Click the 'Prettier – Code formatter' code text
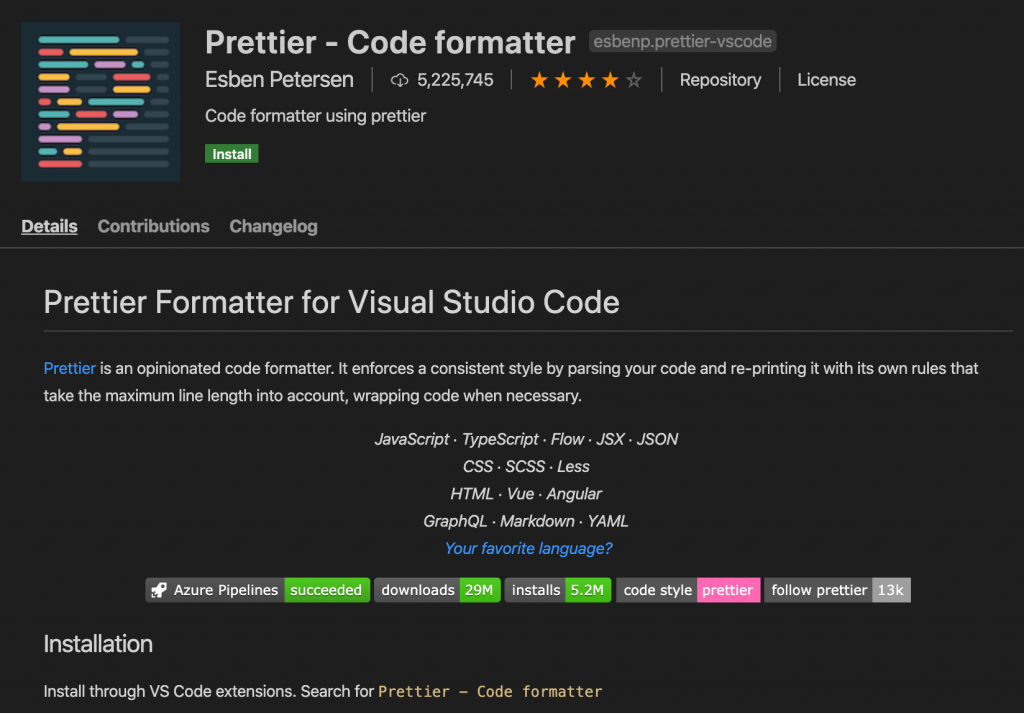Screen dimensions: 1024x713 click(x=490, y=691)
